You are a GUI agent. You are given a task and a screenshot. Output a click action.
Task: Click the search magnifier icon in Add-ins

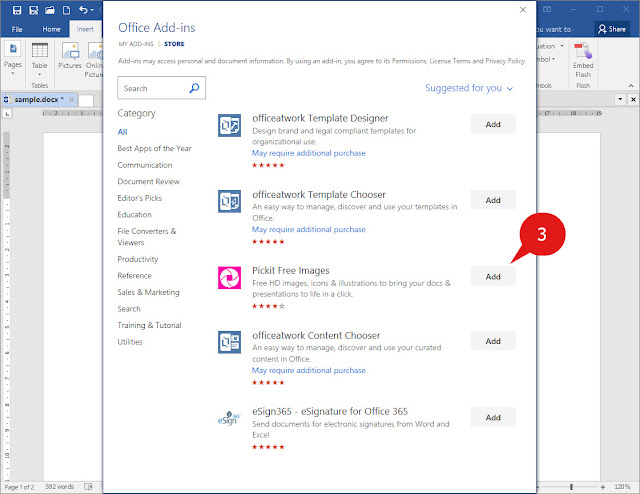[194, 88]
